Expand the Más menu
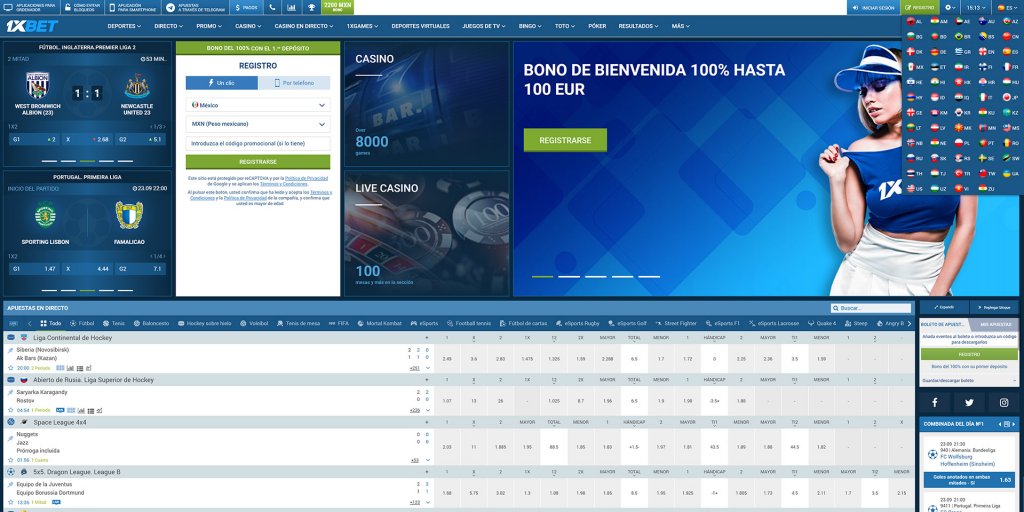Image resolution: width=1024 pixels, height=512 pixels. 680,26
